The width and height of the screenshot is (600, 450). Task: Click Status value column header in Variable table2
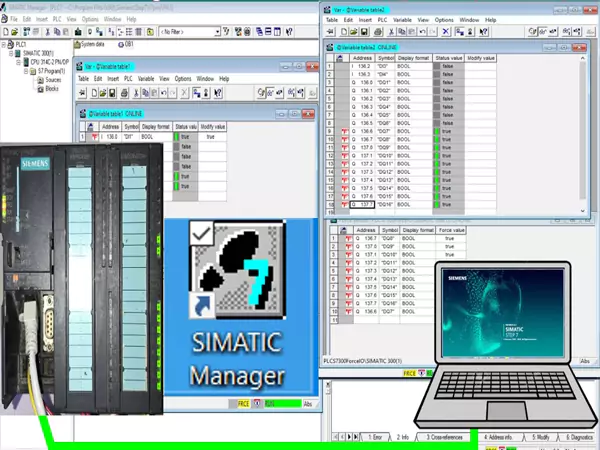448,58
